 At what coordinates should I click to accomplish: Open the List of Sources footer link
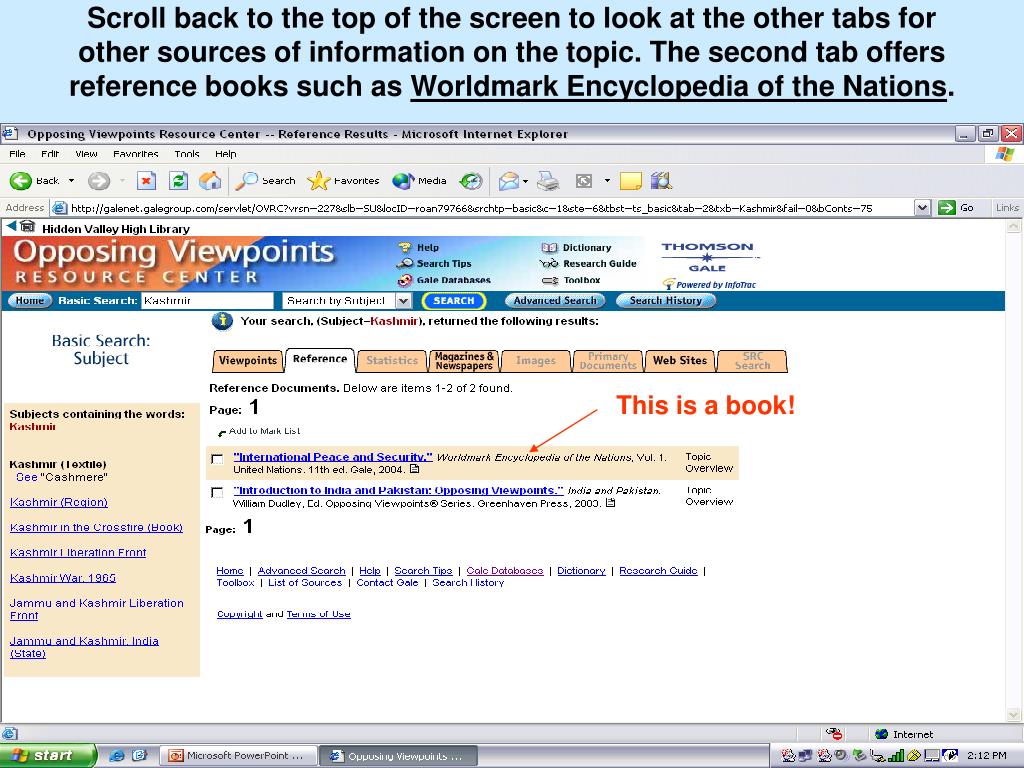[305, 583]
